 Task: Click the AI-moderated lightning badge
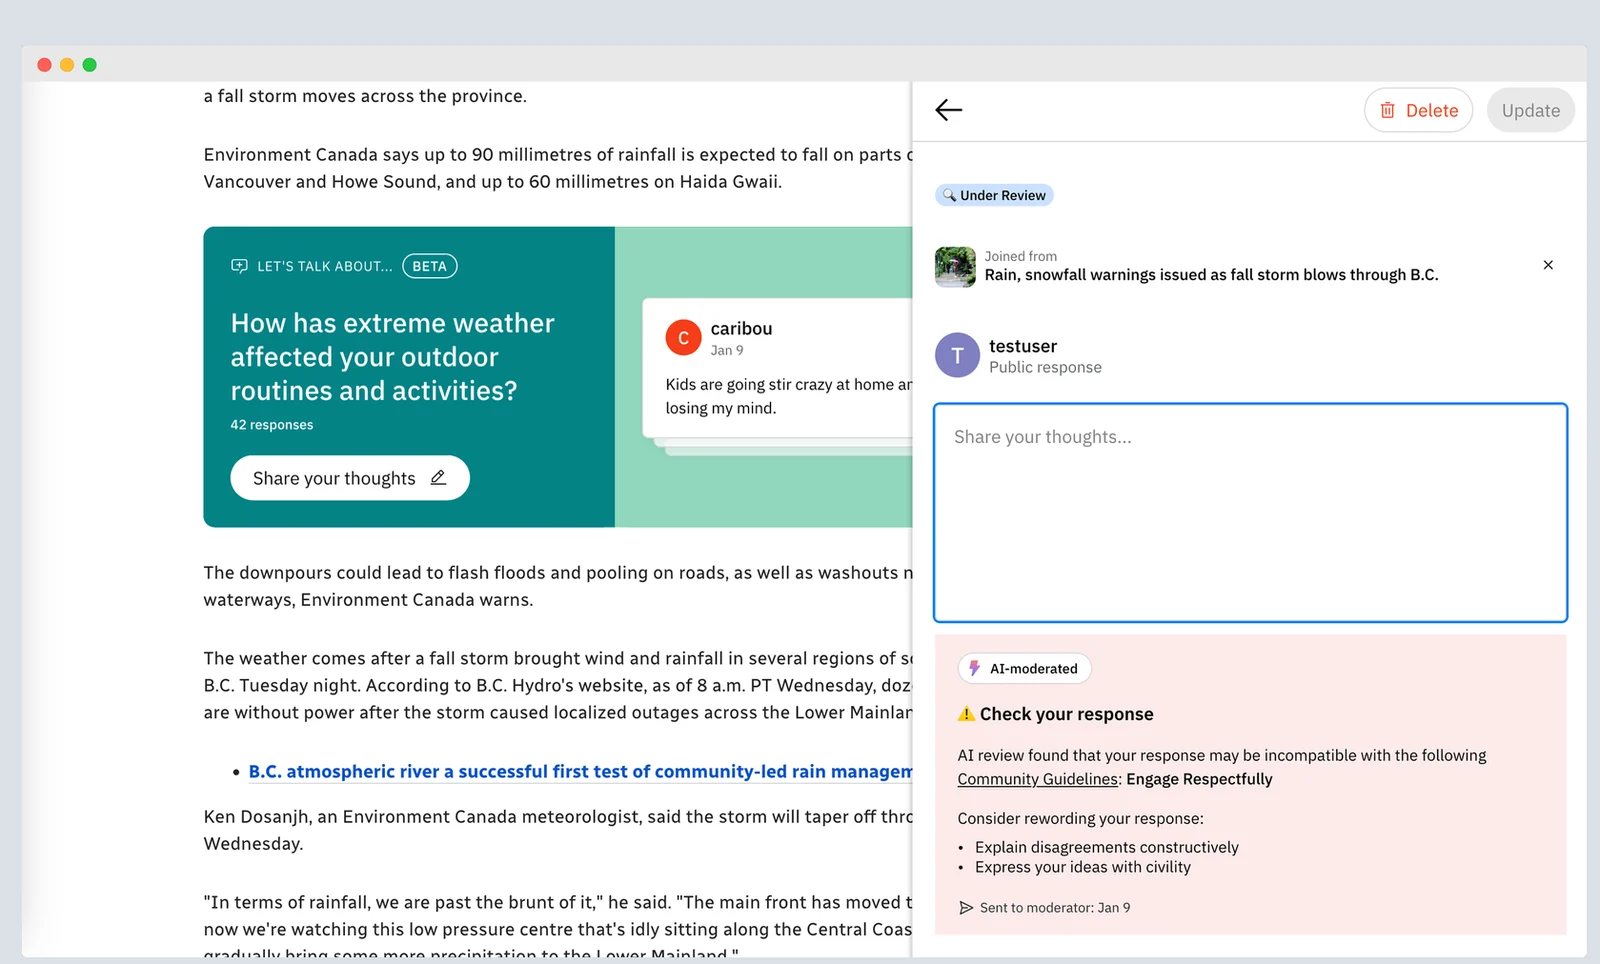tap(1024, 668)
